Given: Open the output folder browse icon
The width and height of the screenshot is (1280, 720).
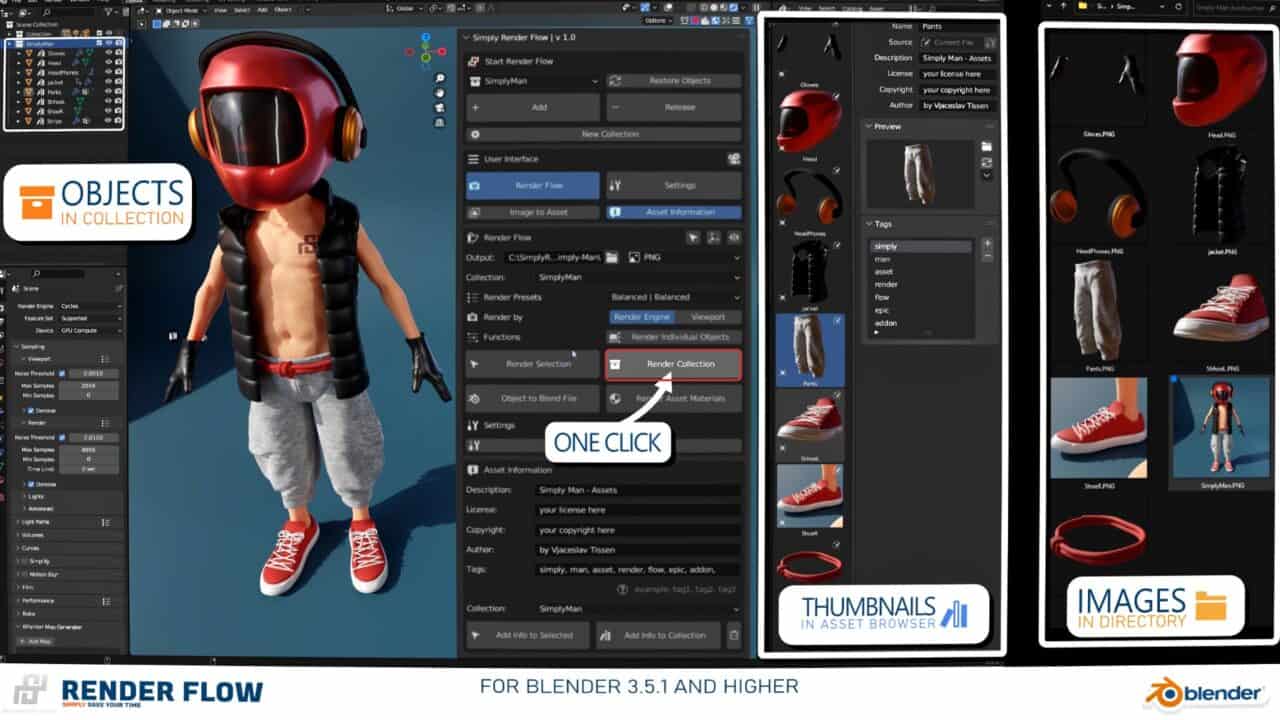Looking at the screenshot, I should (x=612, y=257).
